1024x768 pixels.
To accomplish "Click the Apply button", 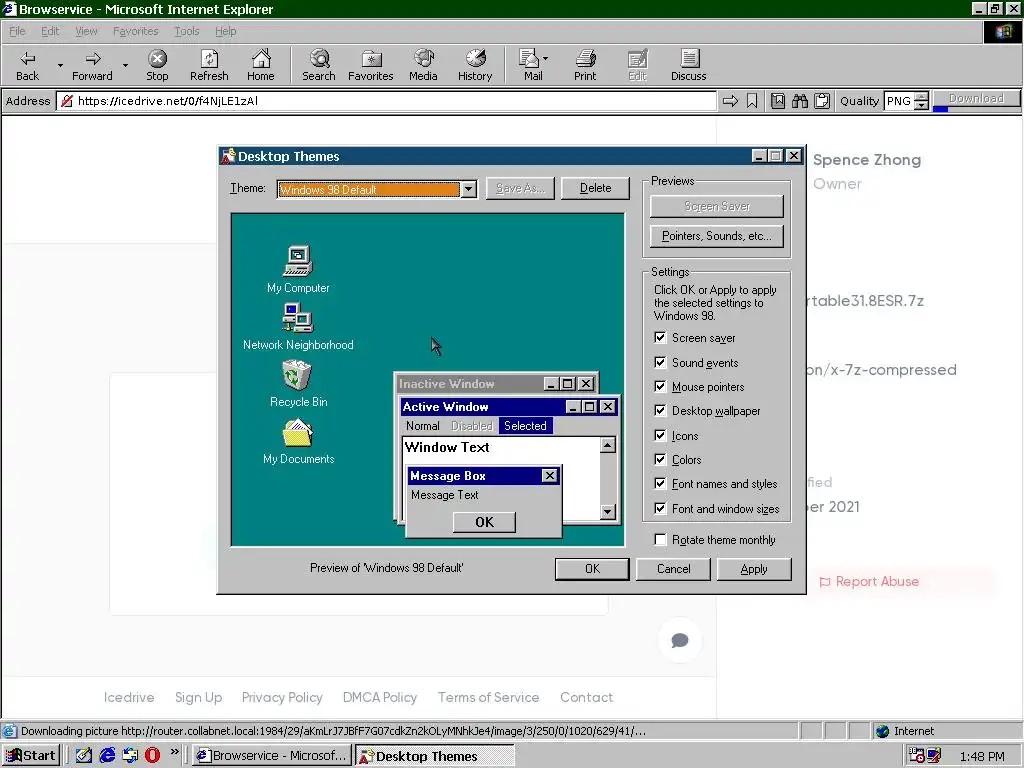I will click(754, 569).
